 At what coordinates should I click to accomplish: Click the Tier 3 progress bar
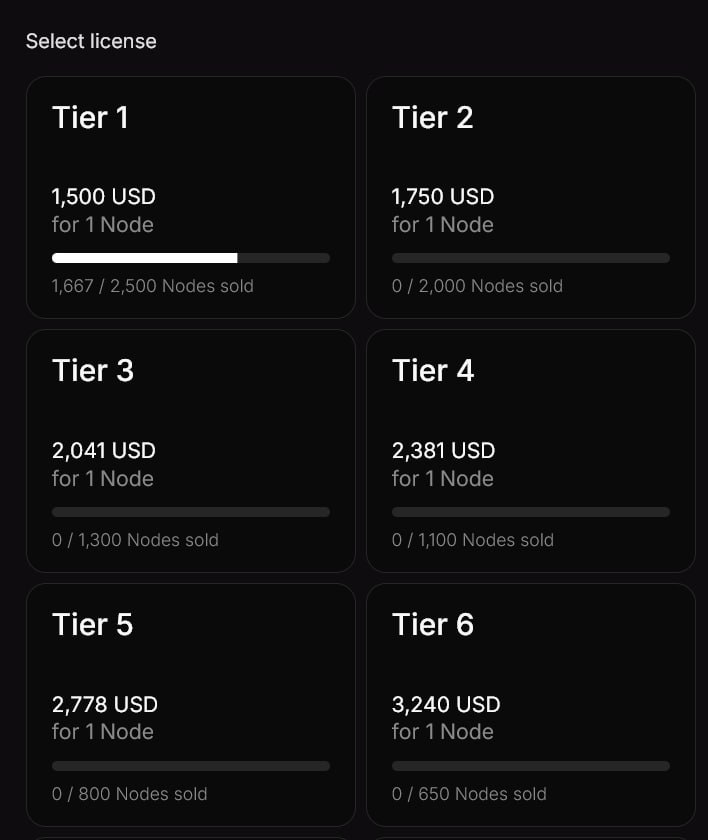[191, 512]
